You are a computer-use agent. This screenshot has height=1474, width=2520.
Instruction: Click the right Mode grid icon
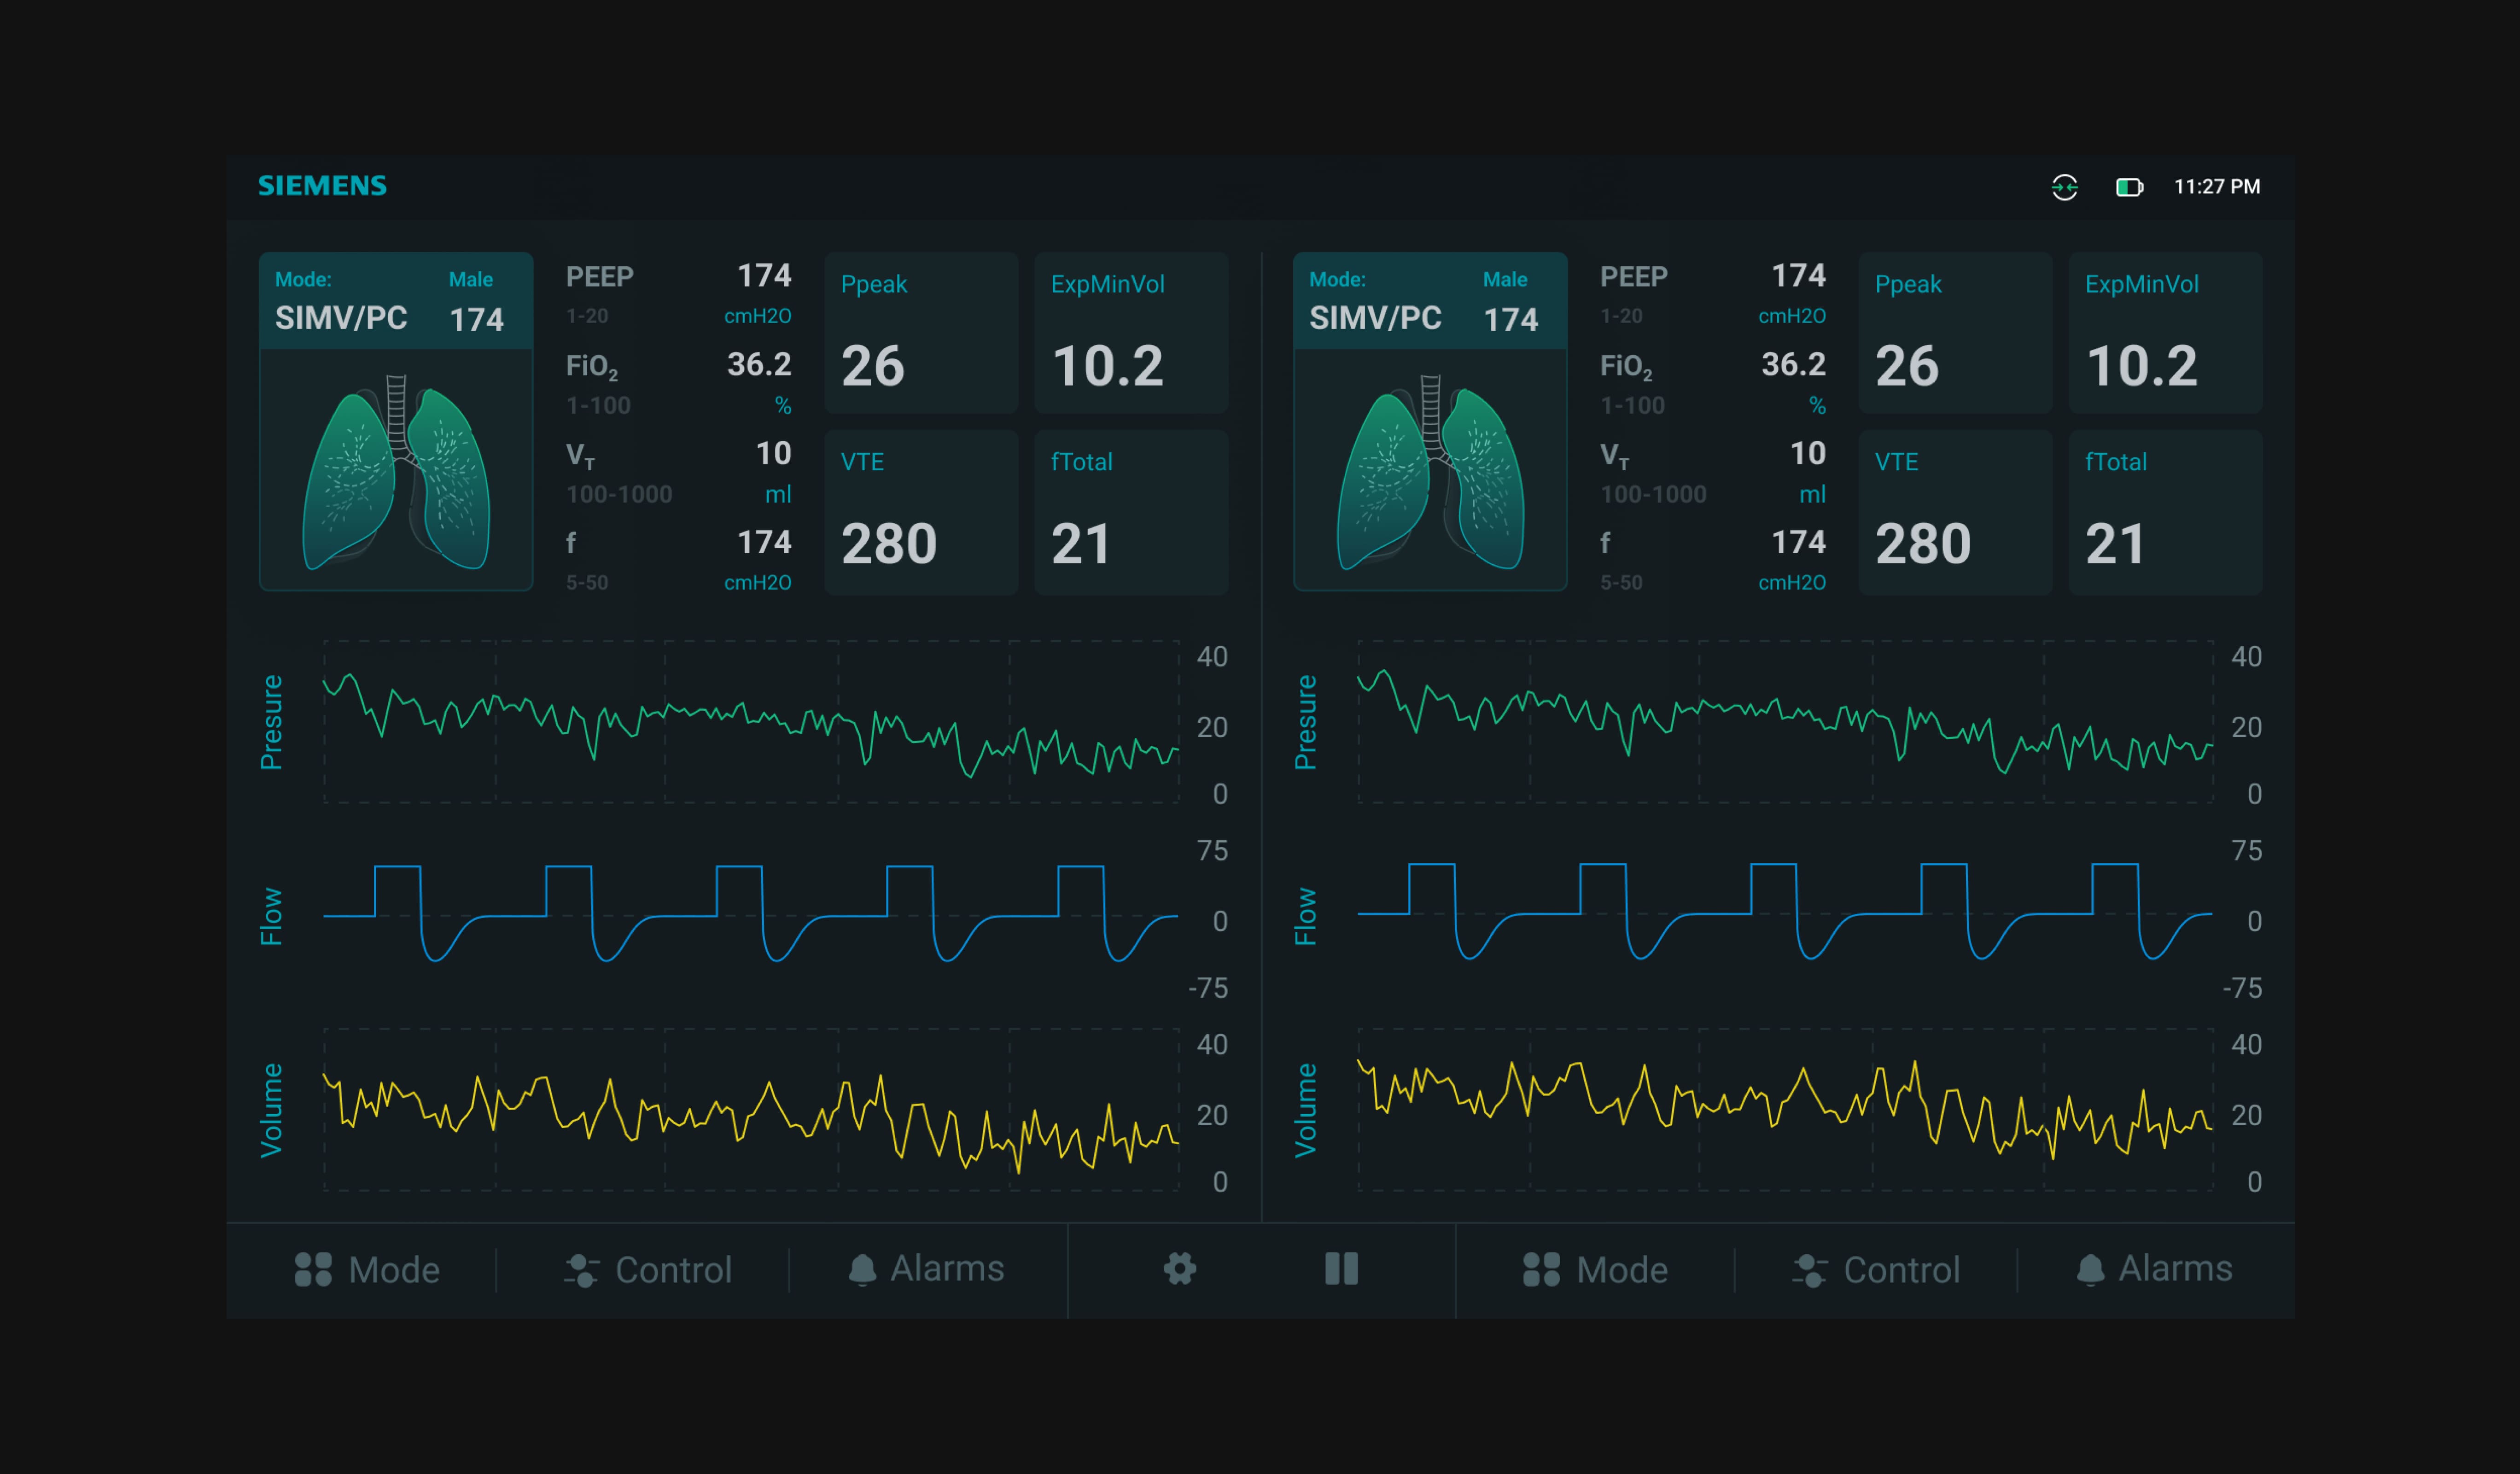tap(1541, 1269)
